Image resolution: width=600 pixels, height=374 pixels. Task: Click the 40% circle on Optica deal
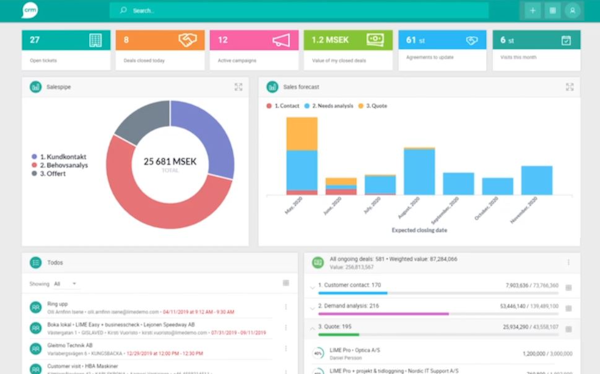(318, 353)
